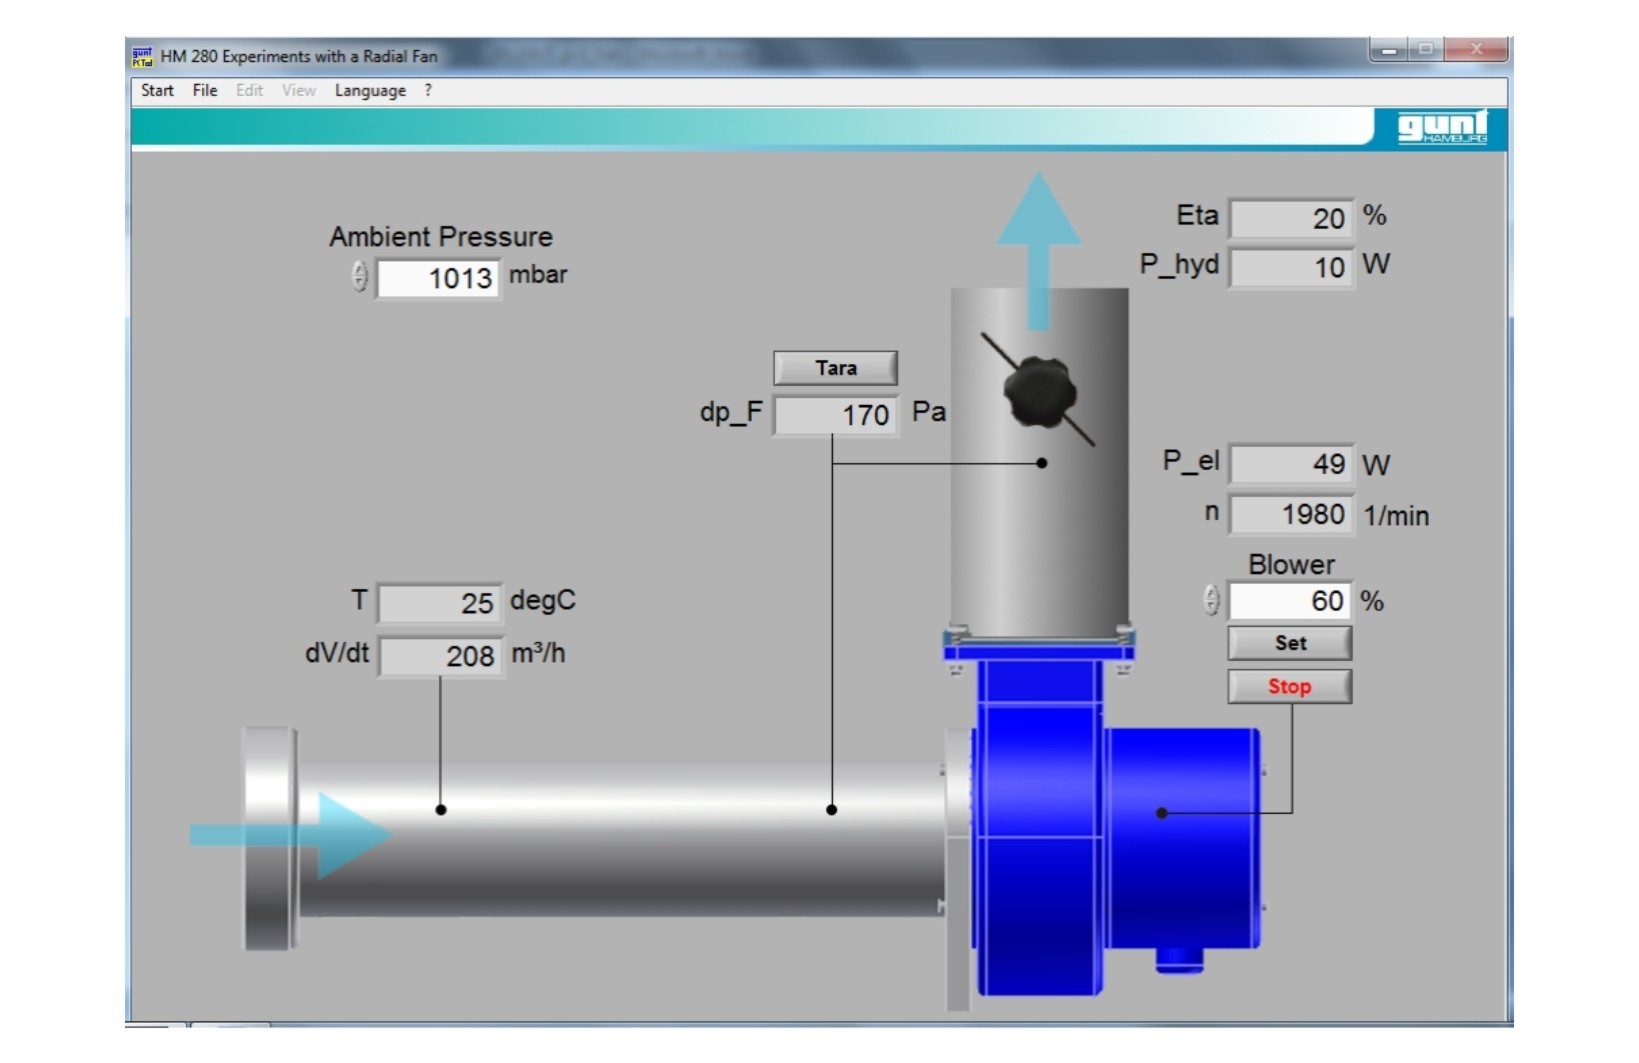Minimize the HM 280 window

[1389, 49]
